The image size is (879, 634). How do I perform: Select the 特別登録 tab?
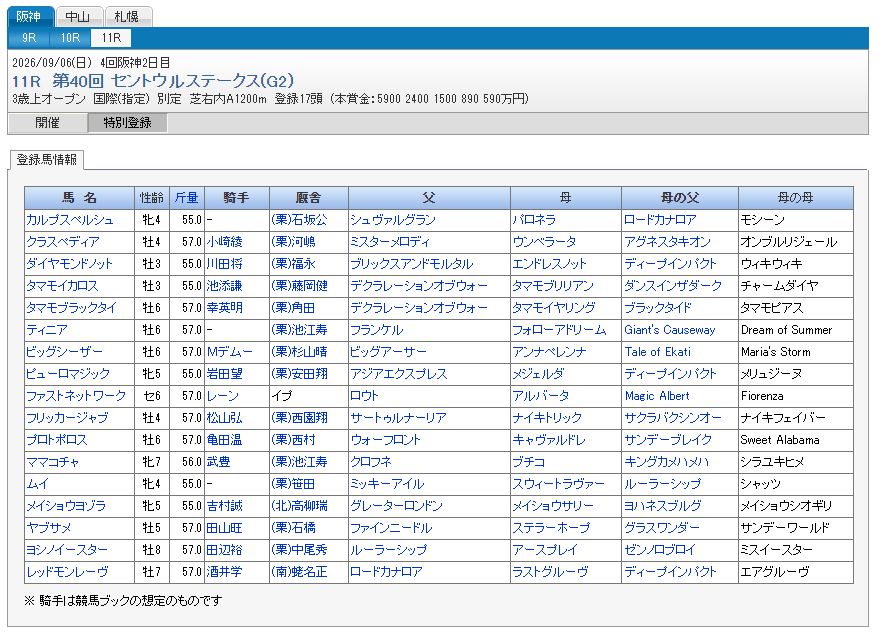click(127, 123)
